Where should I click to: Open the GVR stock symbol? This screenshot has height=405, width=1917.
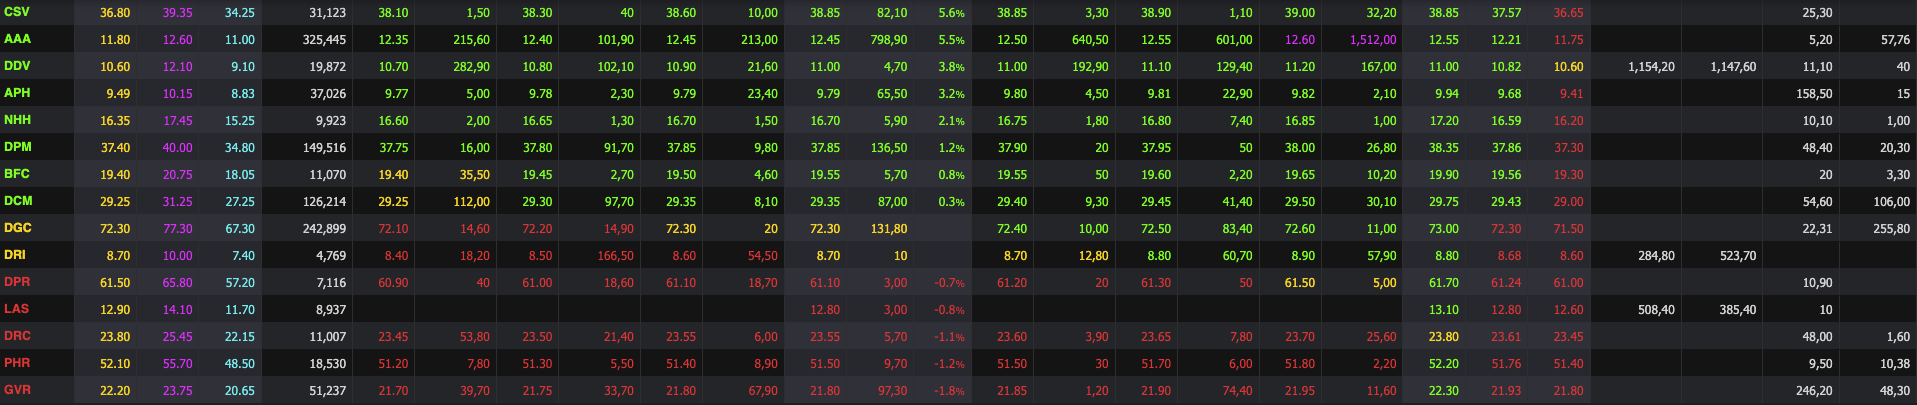click(17, 390)
